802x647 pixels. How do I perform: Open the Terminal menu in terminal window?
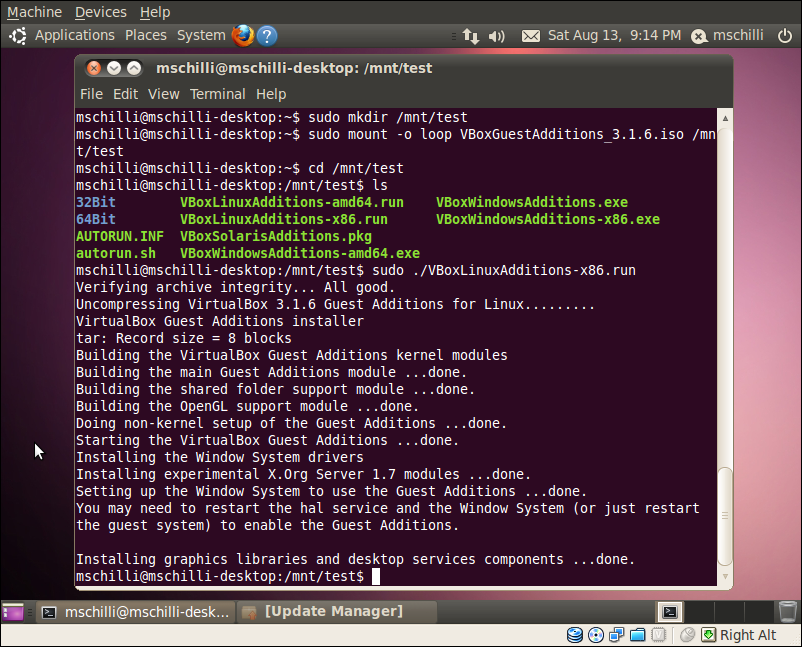(x=217, y=94)
